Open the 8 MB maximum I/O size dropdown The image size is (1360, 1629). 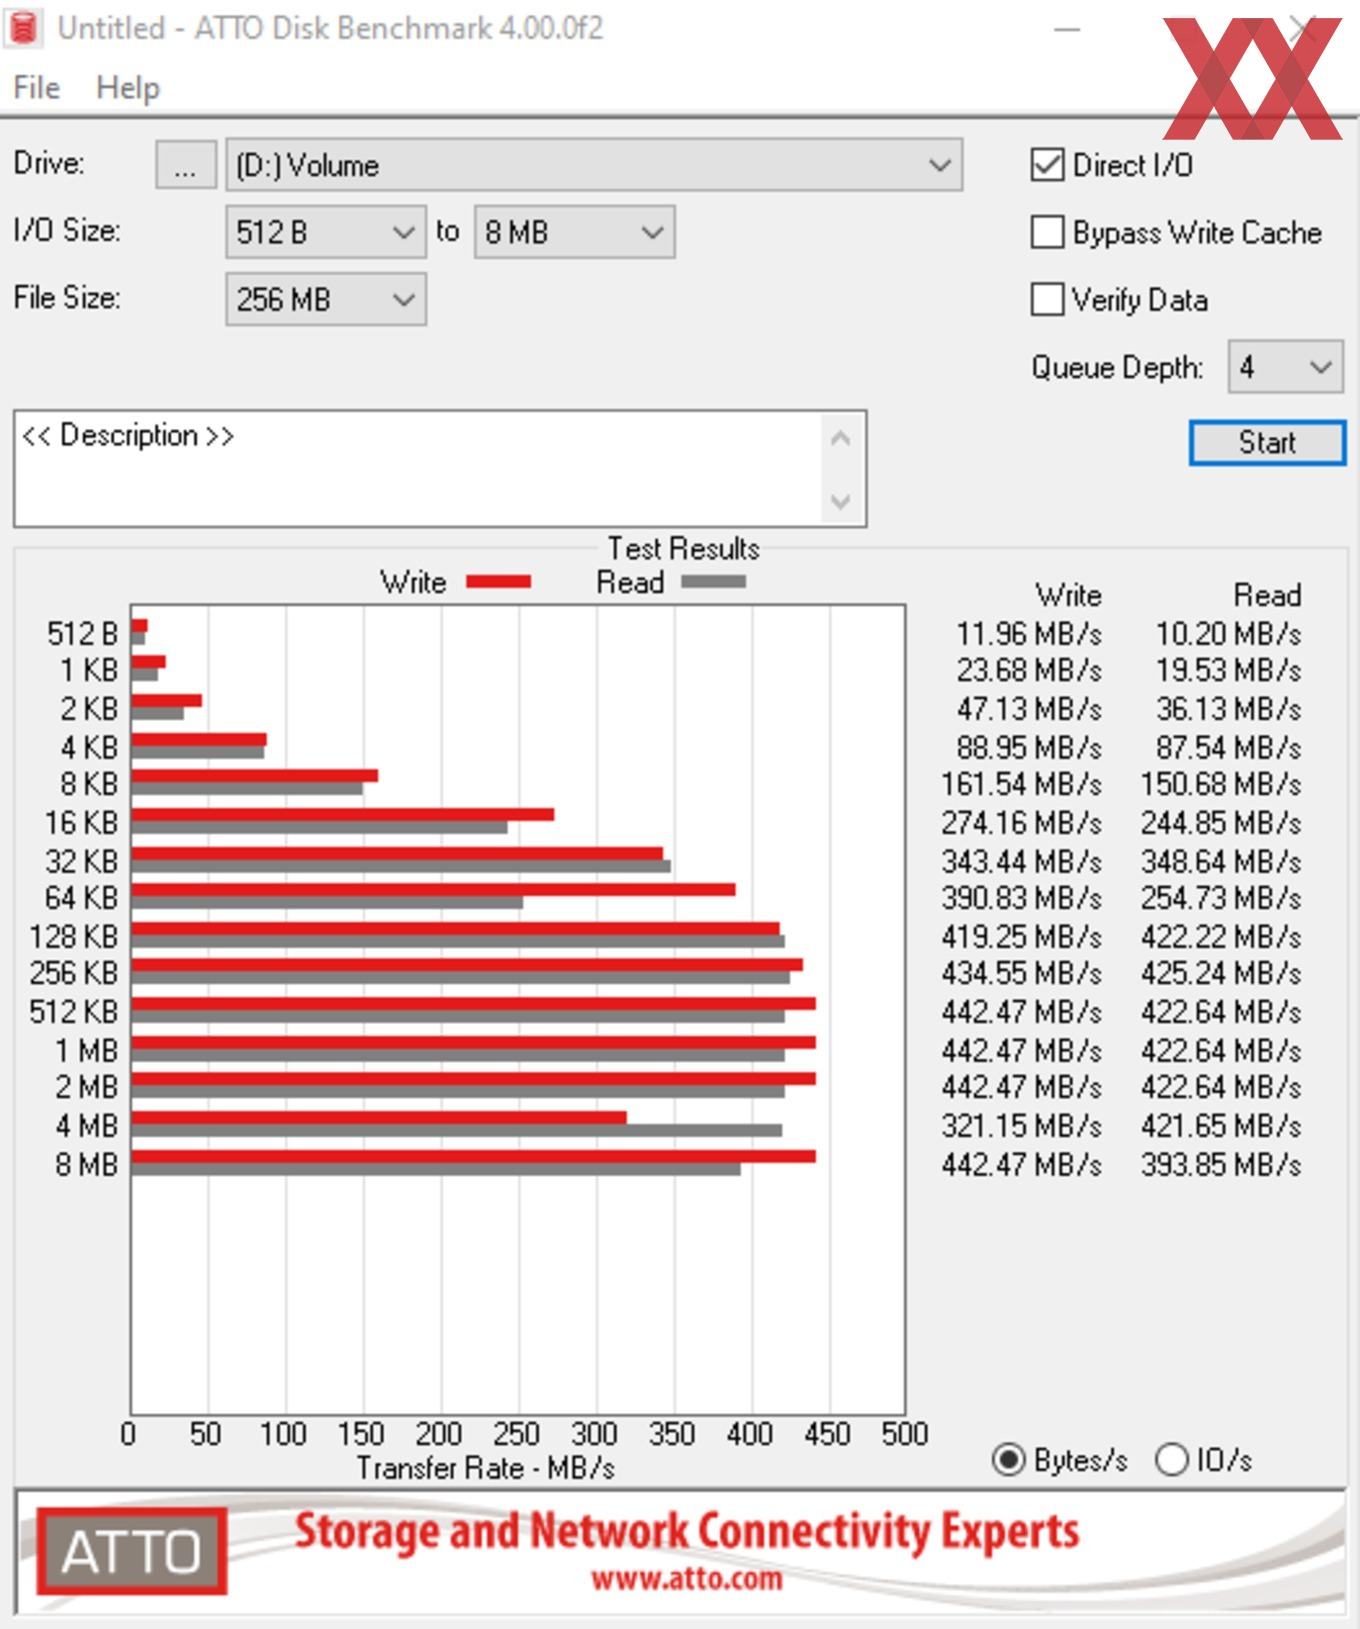click(x=575, y=232)
